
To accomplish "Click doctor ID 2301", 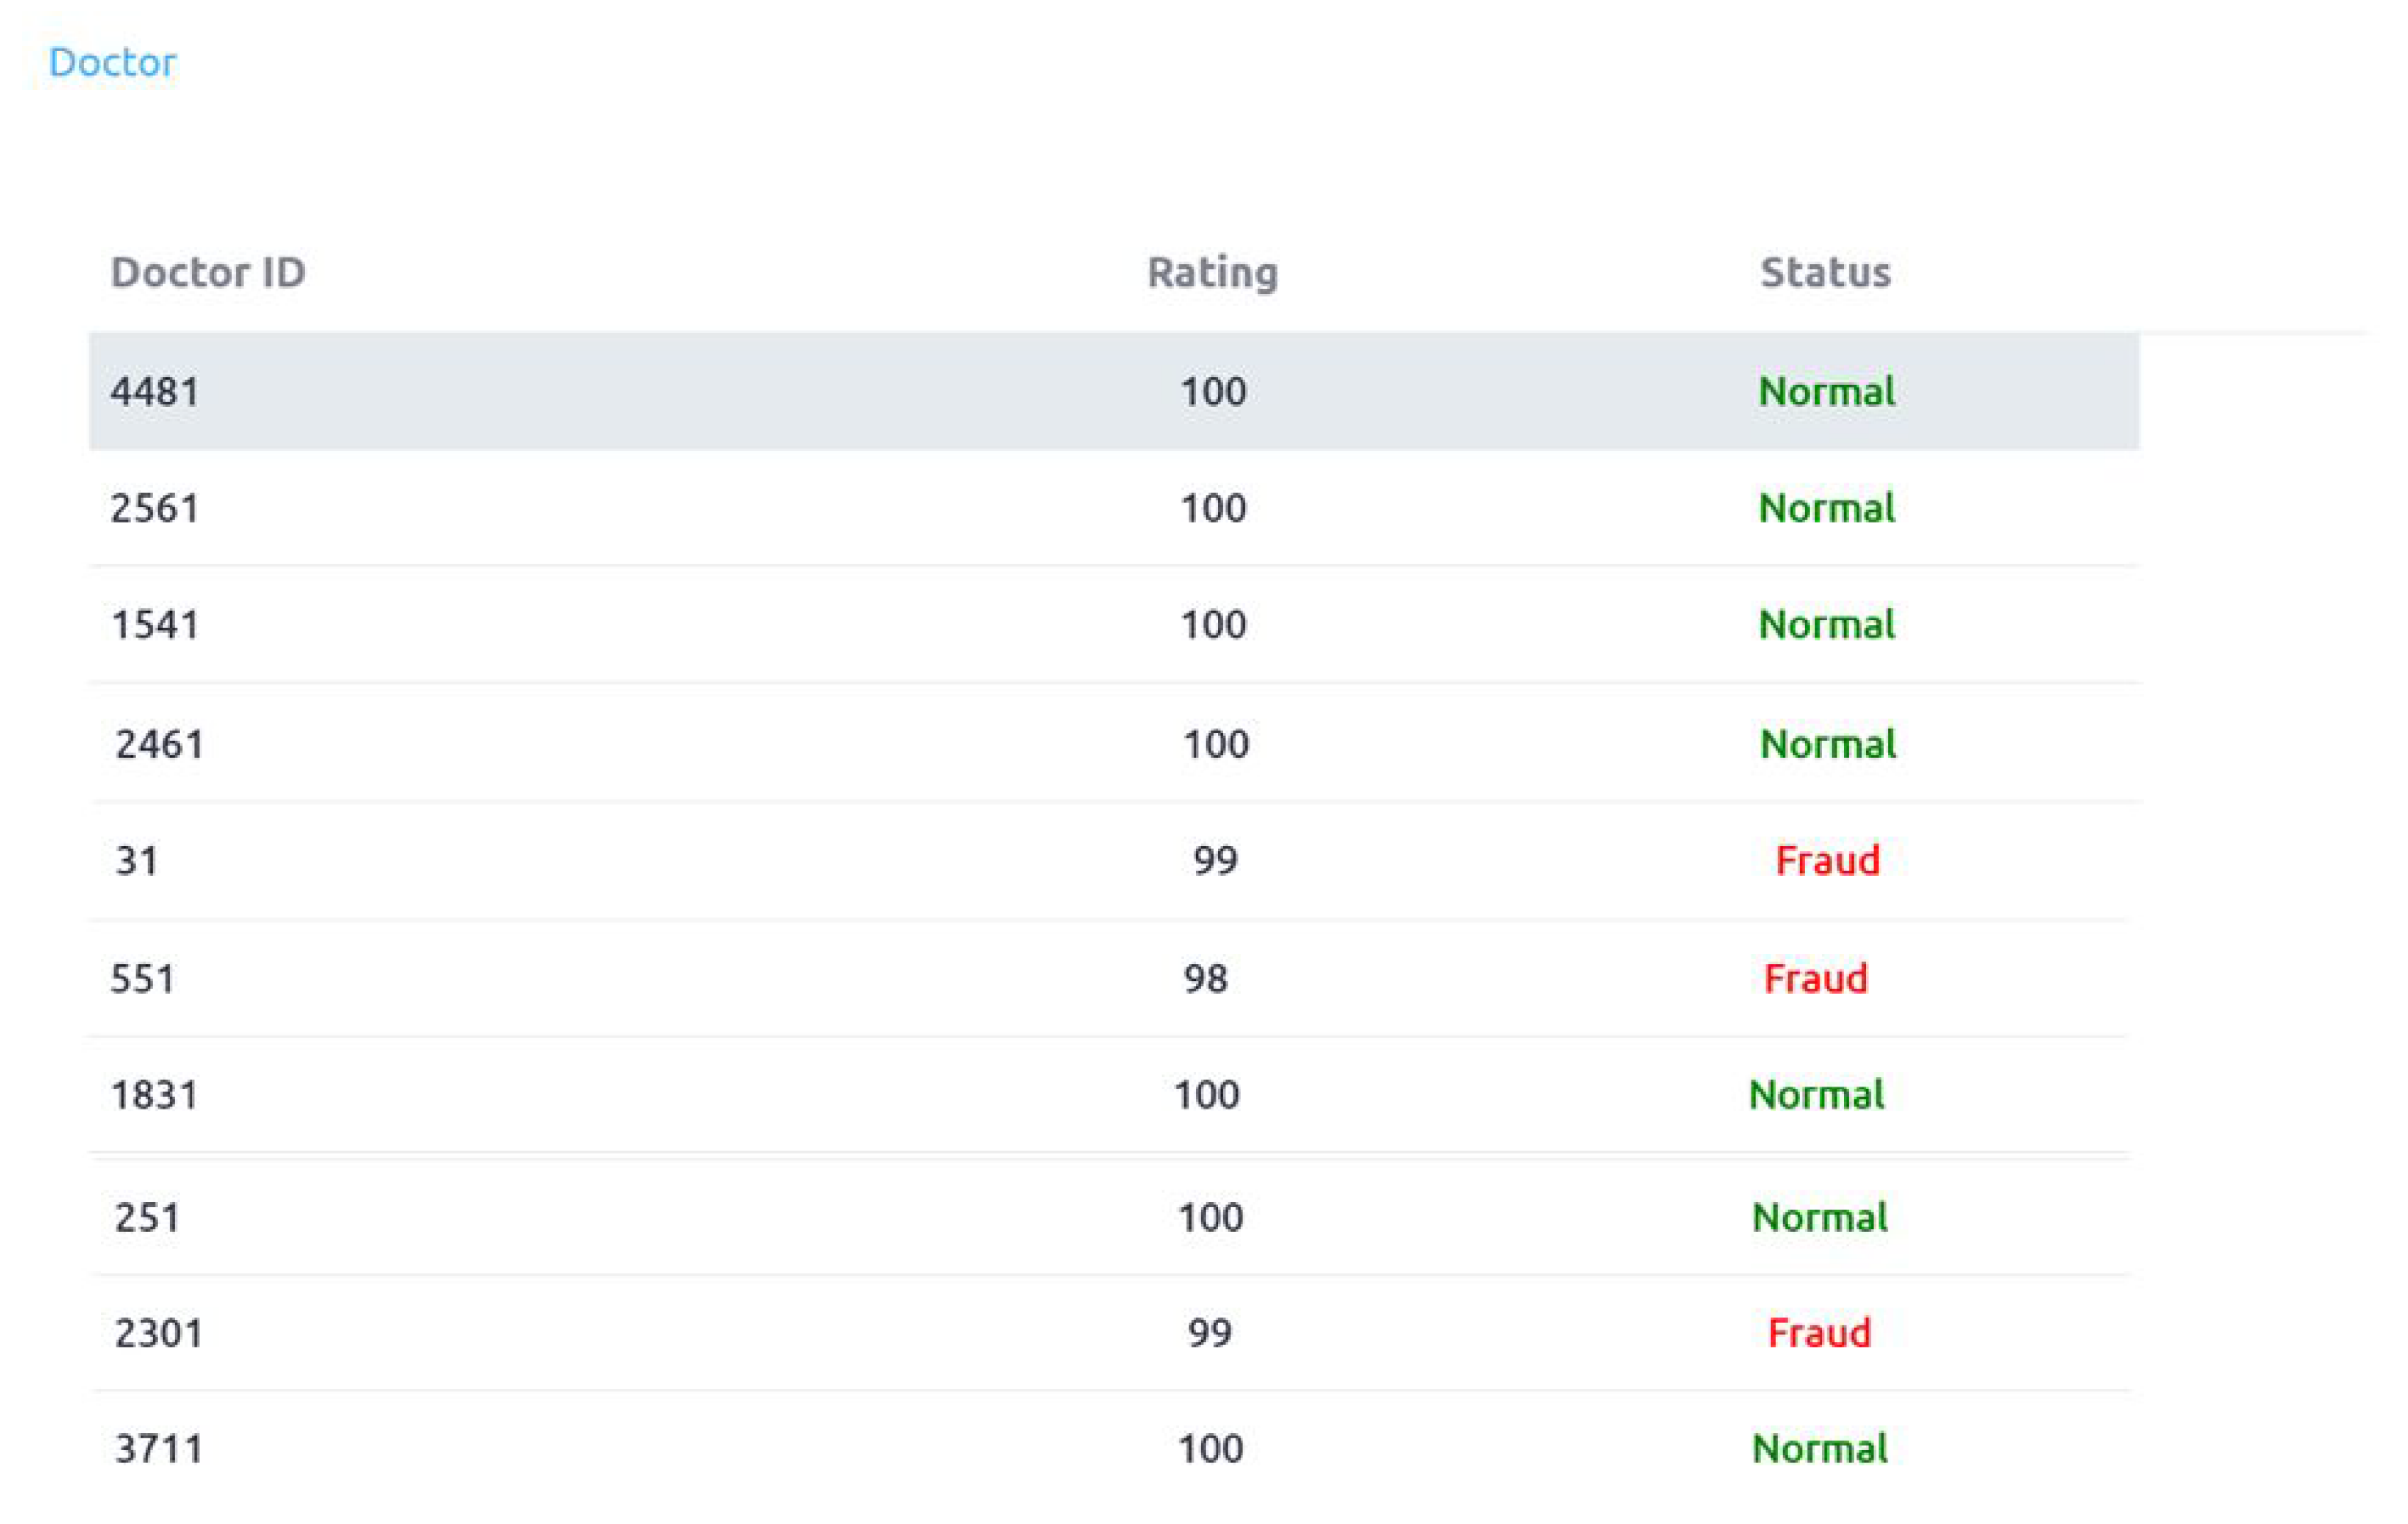I will [159, 1333].
